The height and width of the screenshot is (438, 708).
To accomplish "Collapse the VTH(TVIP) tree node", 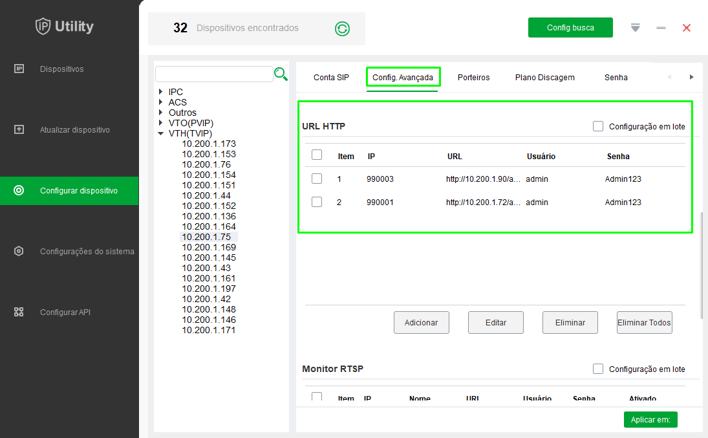I will pyautogui.click(x=160, y=133).
